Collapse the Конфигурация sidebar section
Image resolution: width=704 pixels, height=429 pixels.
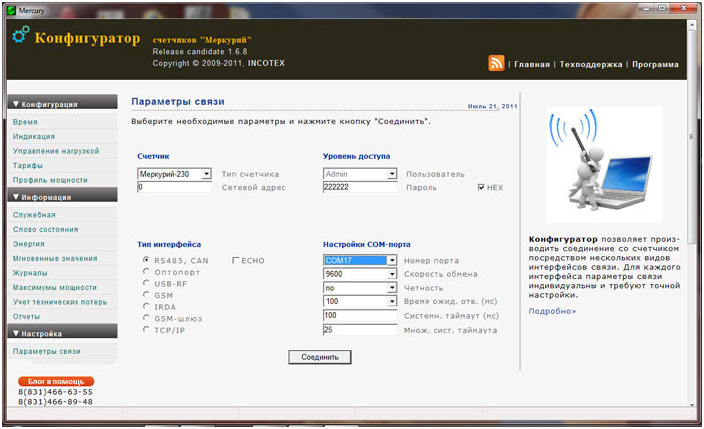(62, 103)
